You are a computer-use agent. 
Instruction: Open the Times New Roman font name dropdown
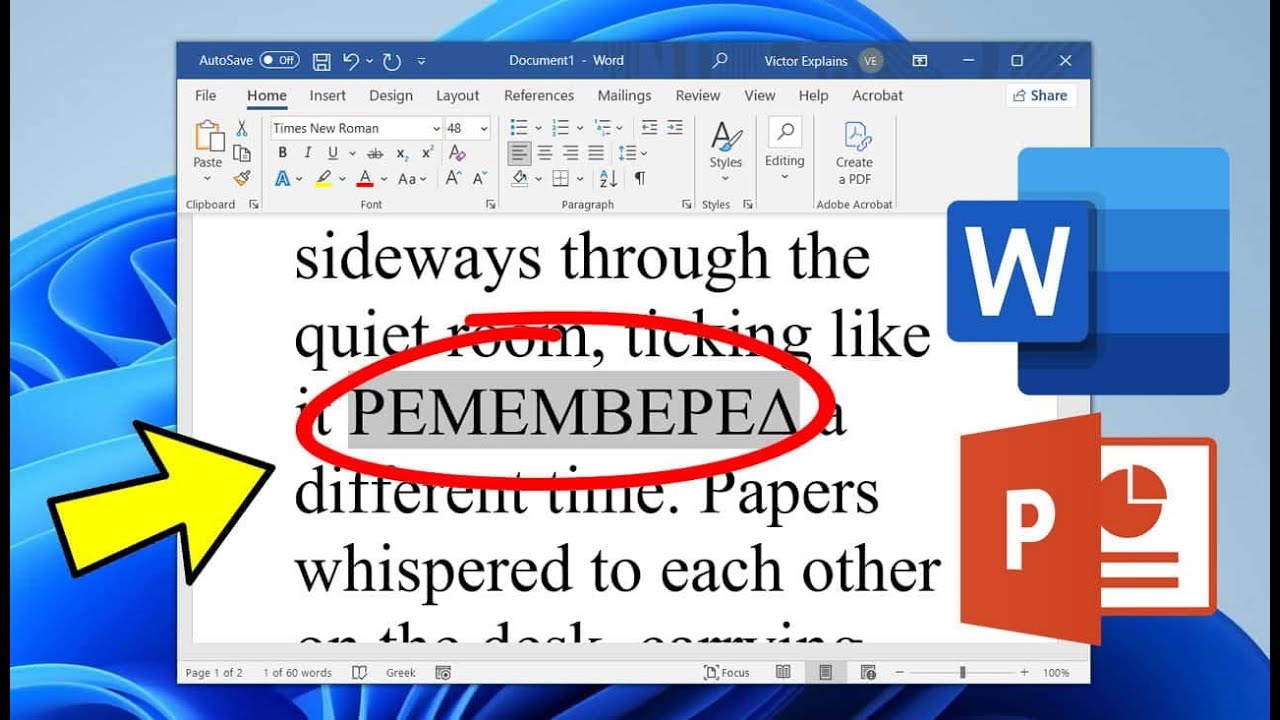tap(436, 128)
